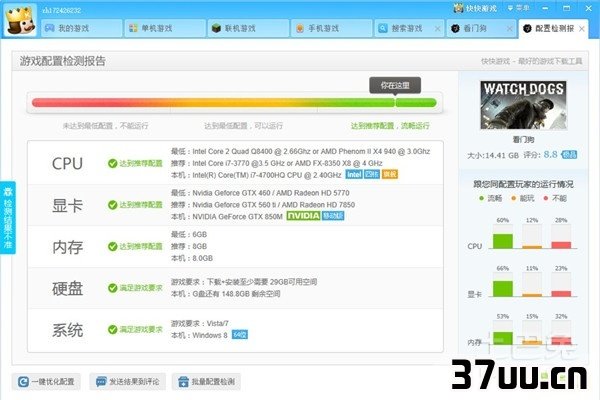Click 游戏配置检测报告 heading

pyautogui.click(x=63, y=61)
